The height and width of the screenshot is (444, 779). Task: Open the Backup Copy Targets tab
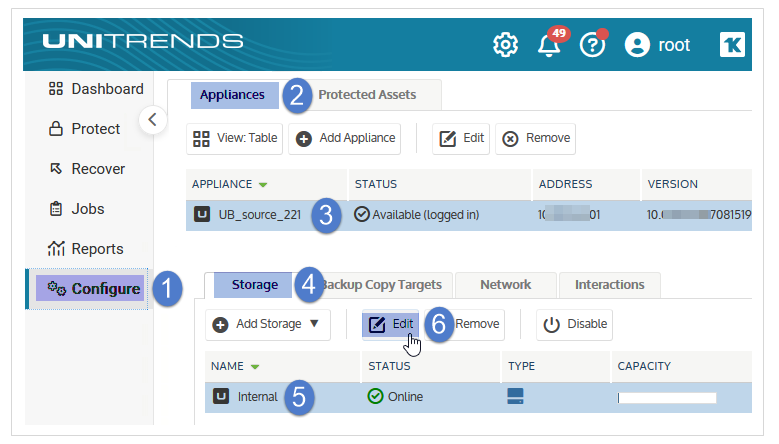[382, 285]
